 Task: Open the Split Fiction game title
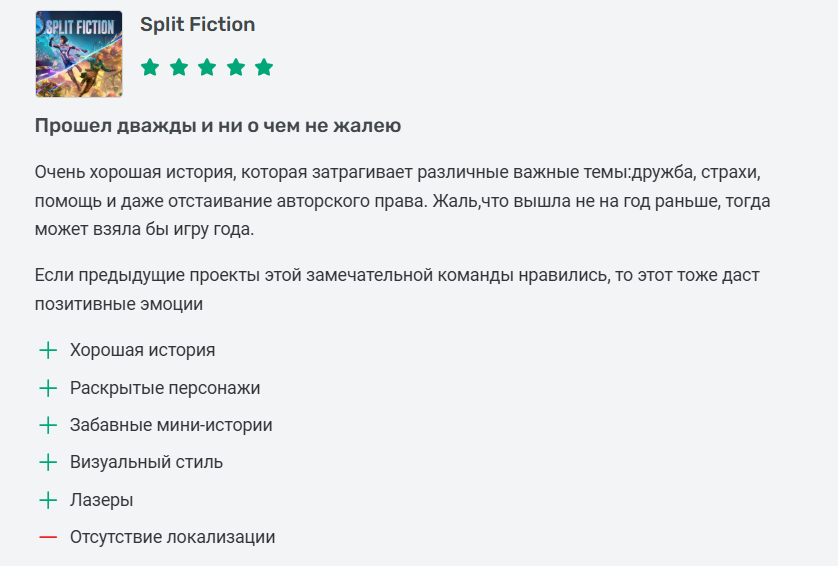(197, 25)
